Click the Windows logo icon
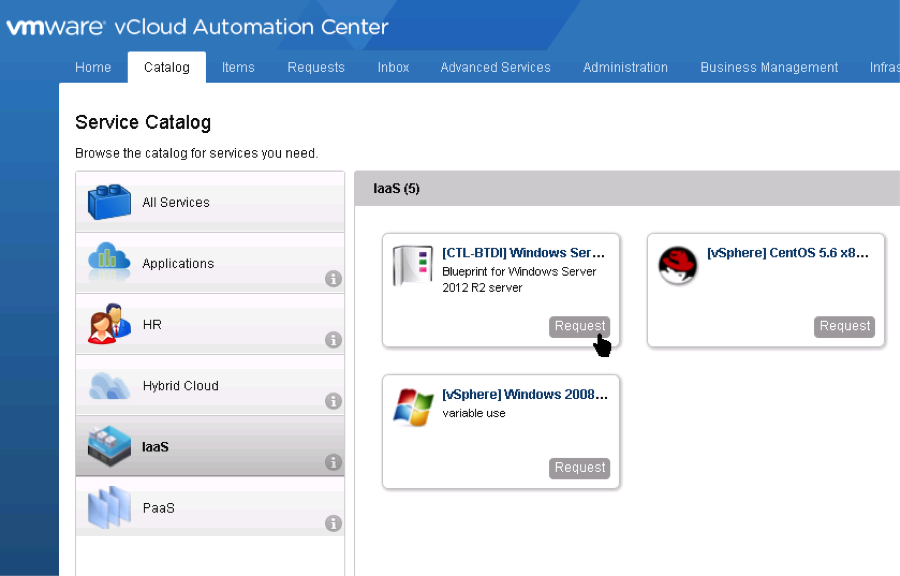900x576 pixels. (x=413, y=407)
